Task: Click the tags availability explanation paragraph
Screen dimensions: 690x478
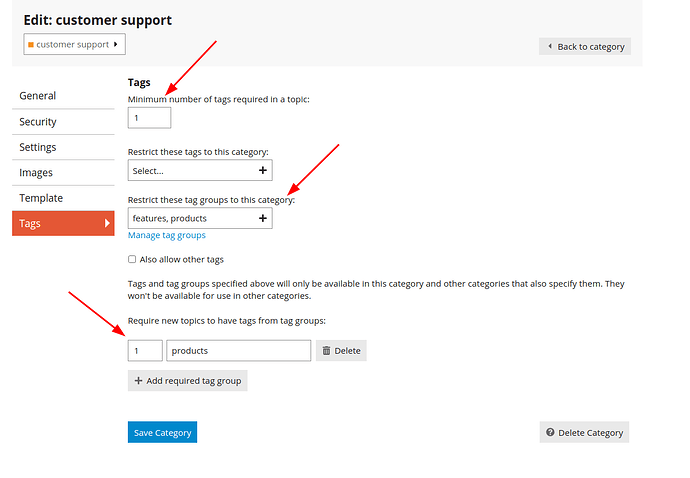Action: point(376,290)
